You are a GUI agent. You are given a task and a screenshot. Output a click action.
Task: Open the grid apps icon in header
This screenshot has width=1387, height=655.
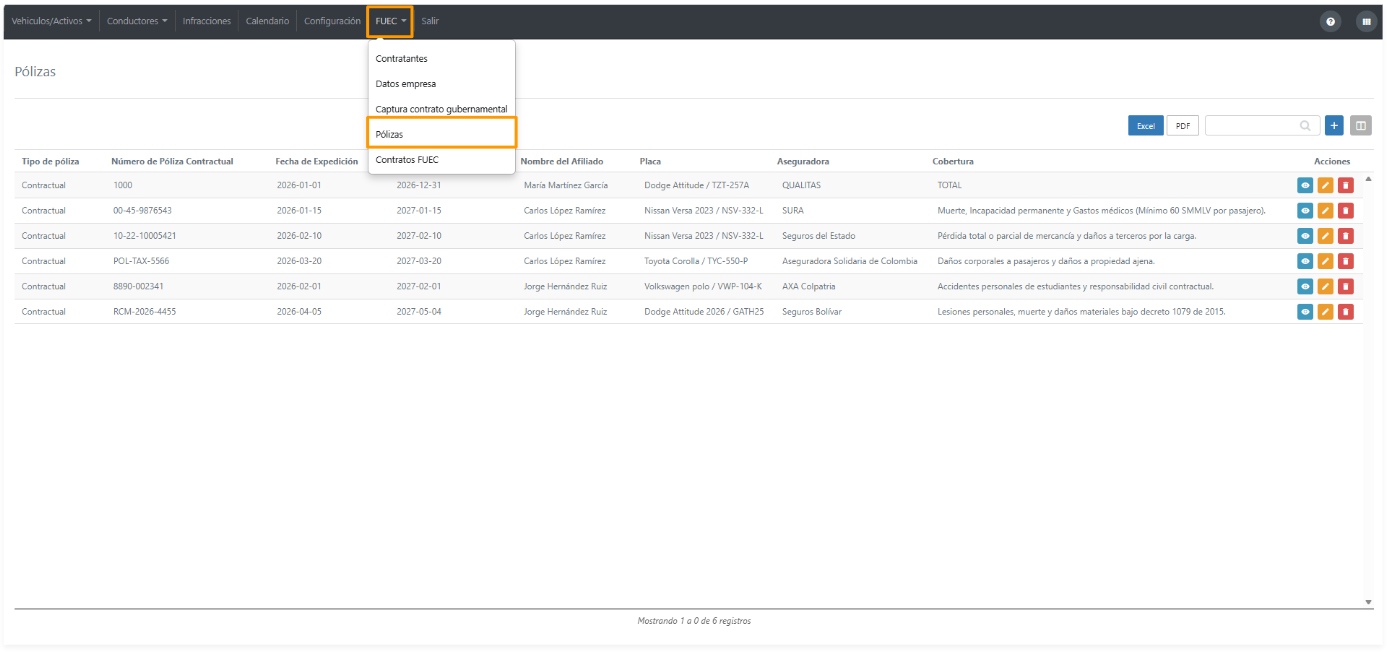tap(1366, 21)
